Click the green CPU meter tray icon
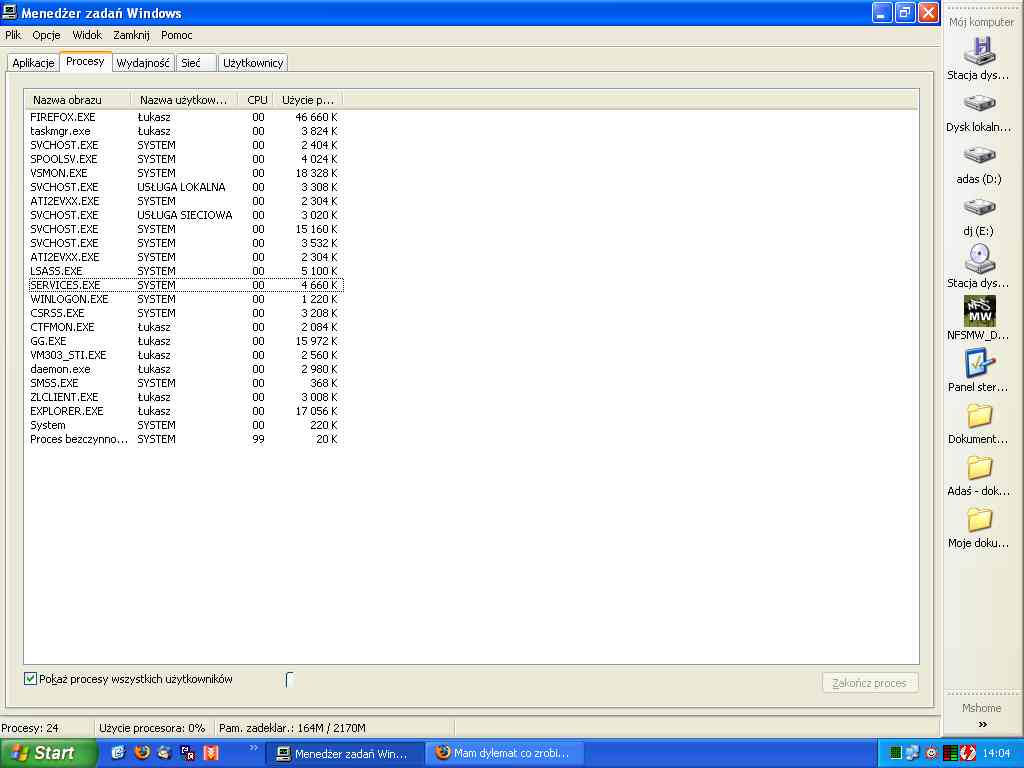 click(x=895, y=753)
